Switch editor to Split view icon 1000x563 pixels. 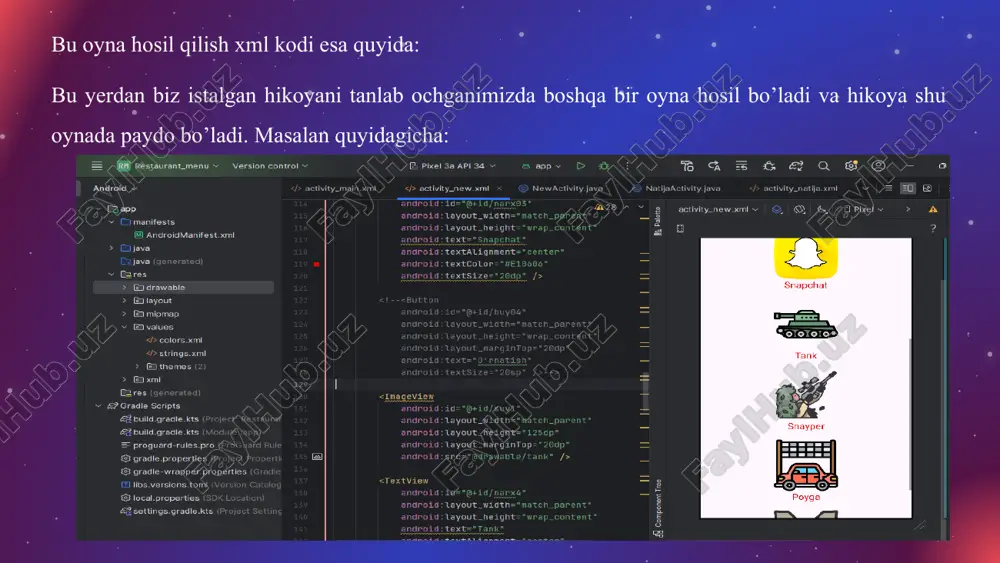point(908,188)
